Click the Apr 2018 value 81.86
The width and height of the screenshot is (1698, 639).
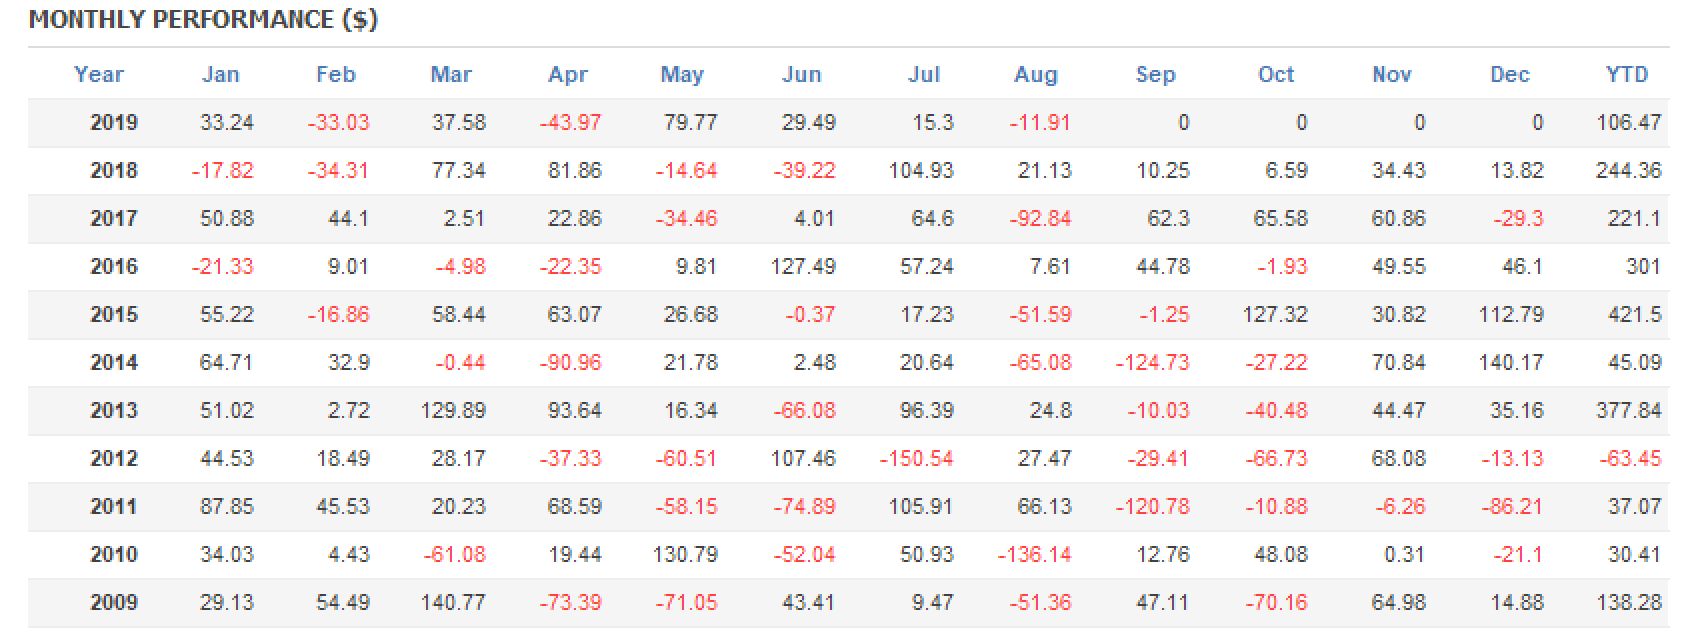574,171
